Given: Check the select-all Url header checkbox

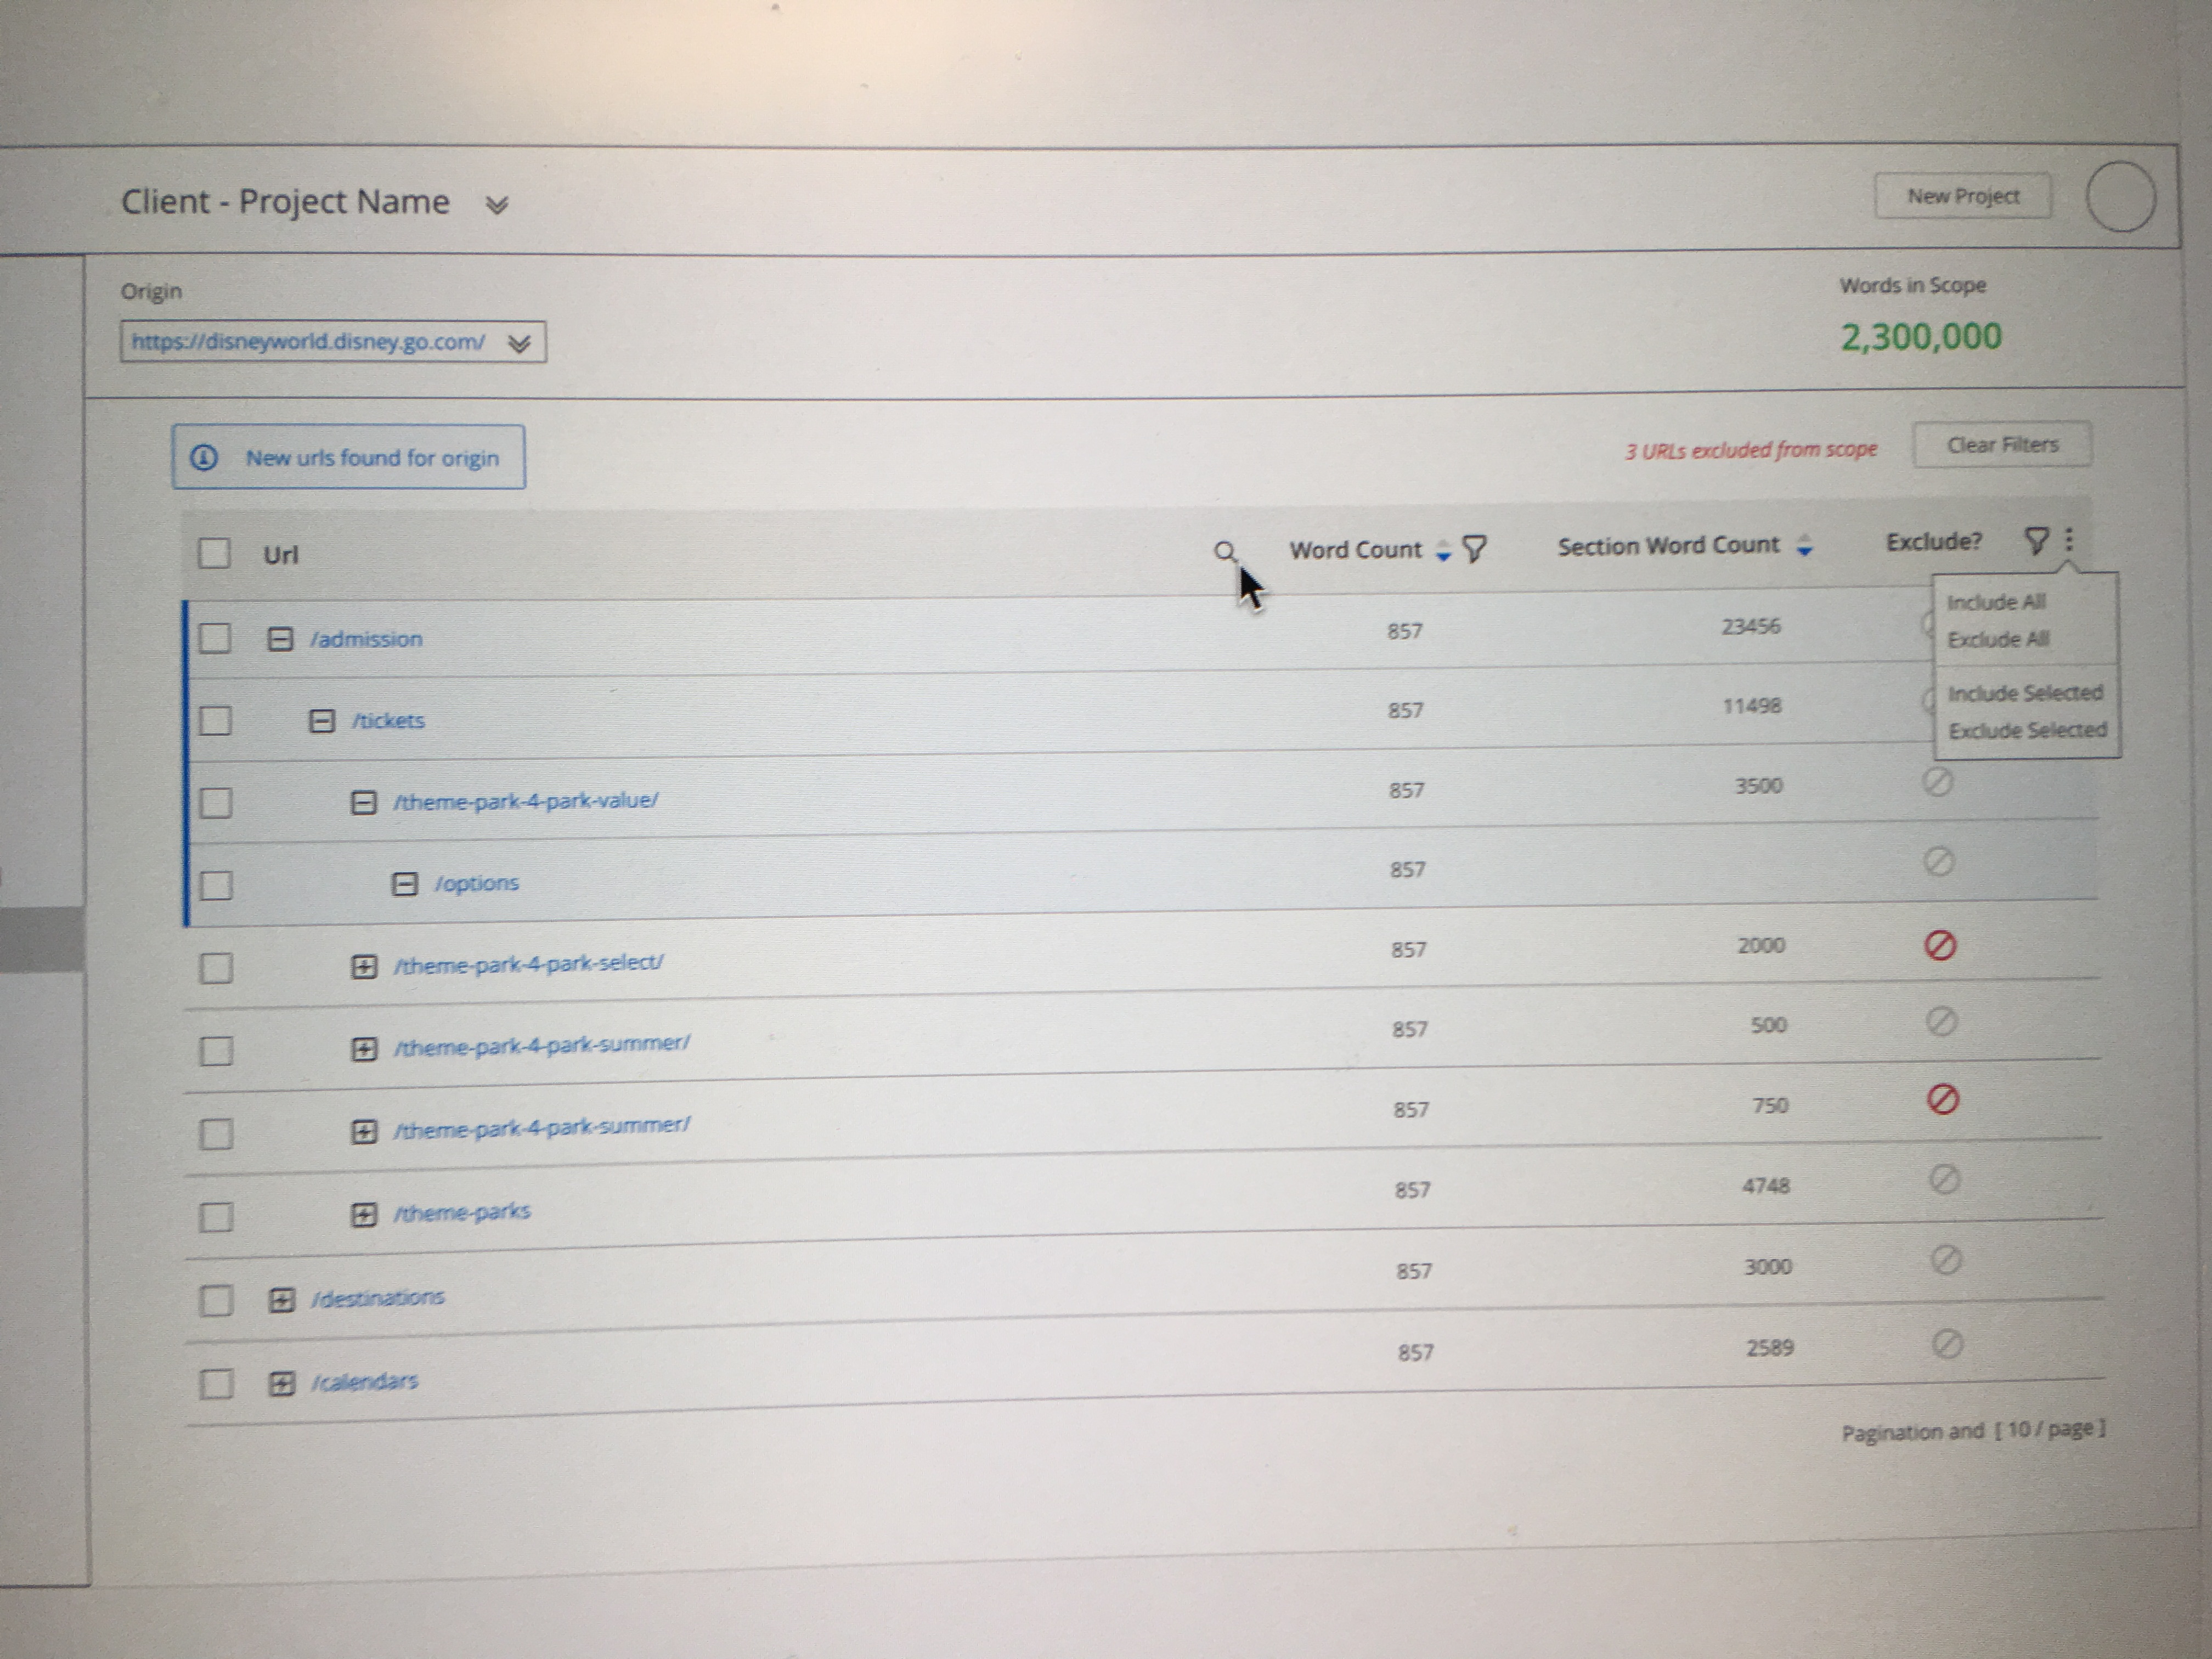Looking at the screenshot, I should click(x=214, y=553).
